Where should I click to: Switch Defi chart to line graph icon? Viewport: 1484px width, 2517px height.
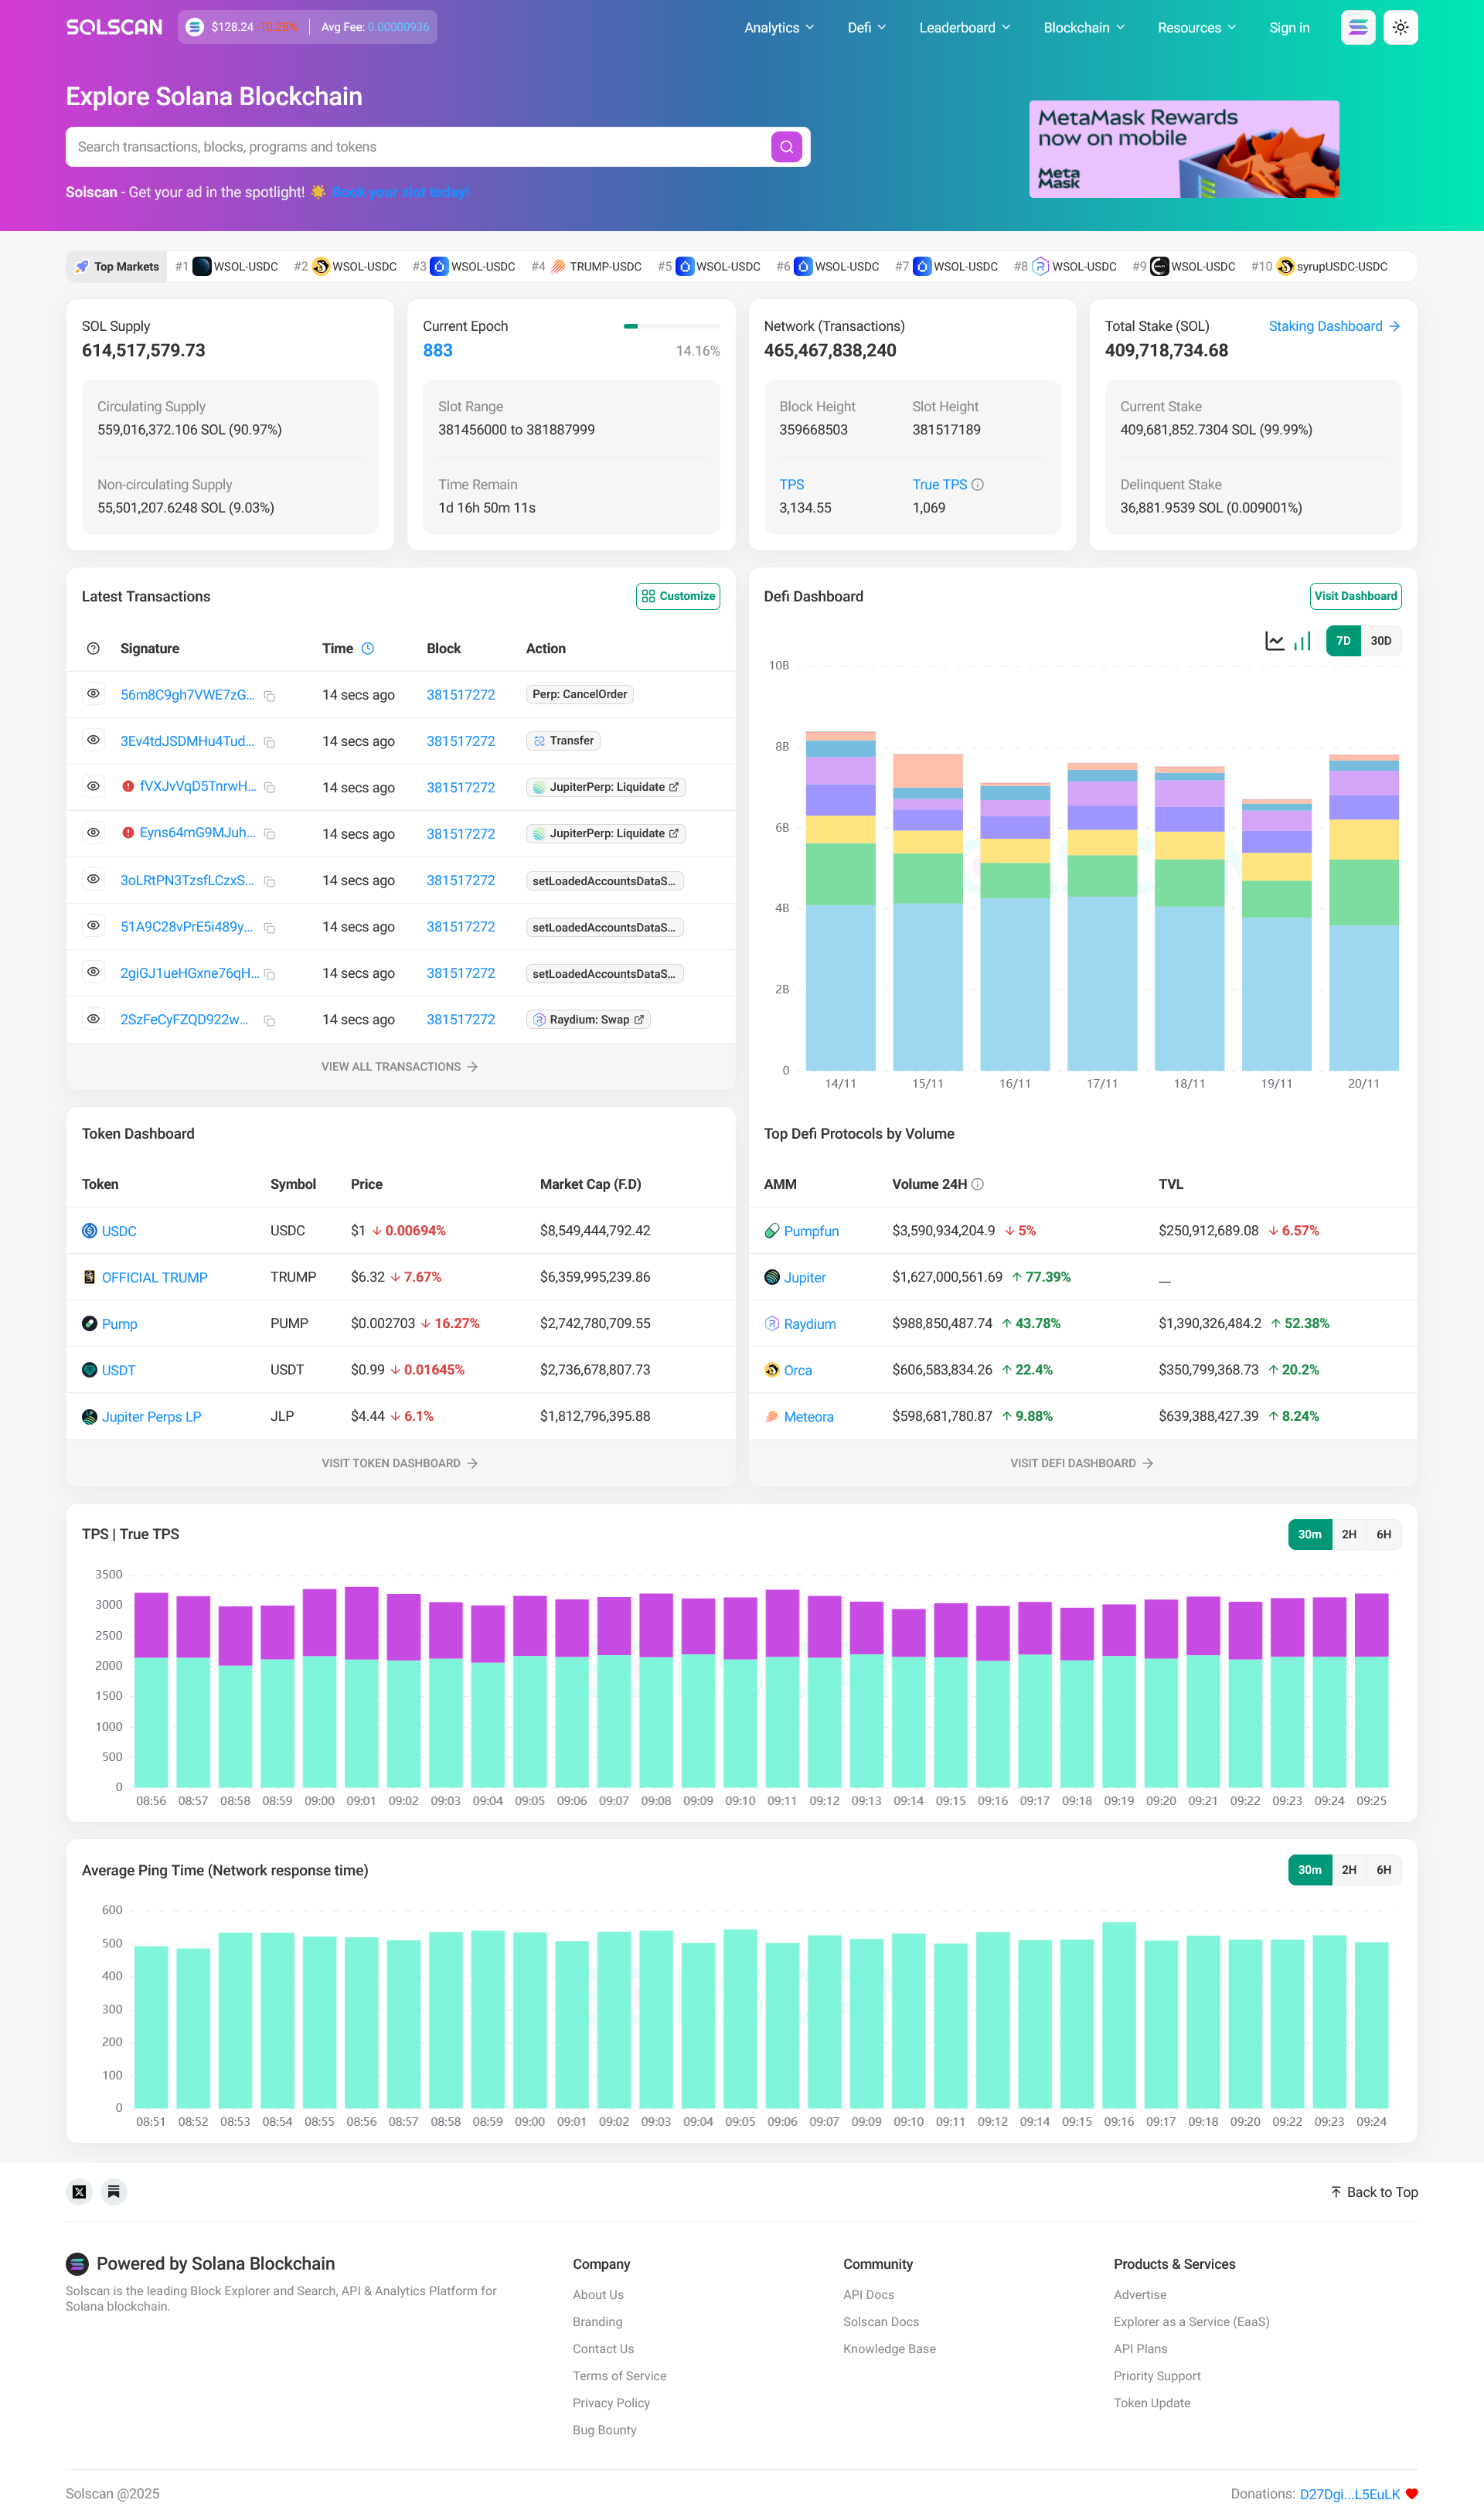point(1274,641)
